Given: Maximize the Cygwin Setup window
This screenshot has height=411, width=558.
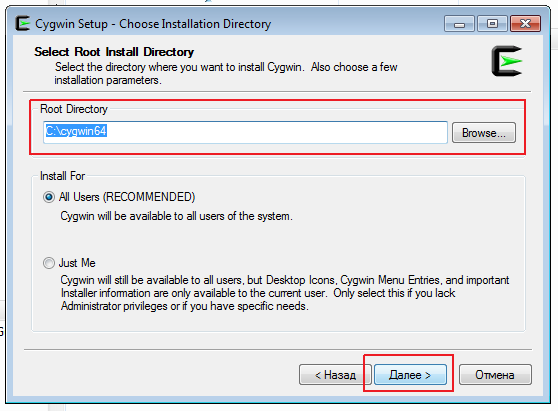Looking at the screenshot, I should [x=493, y=24].
